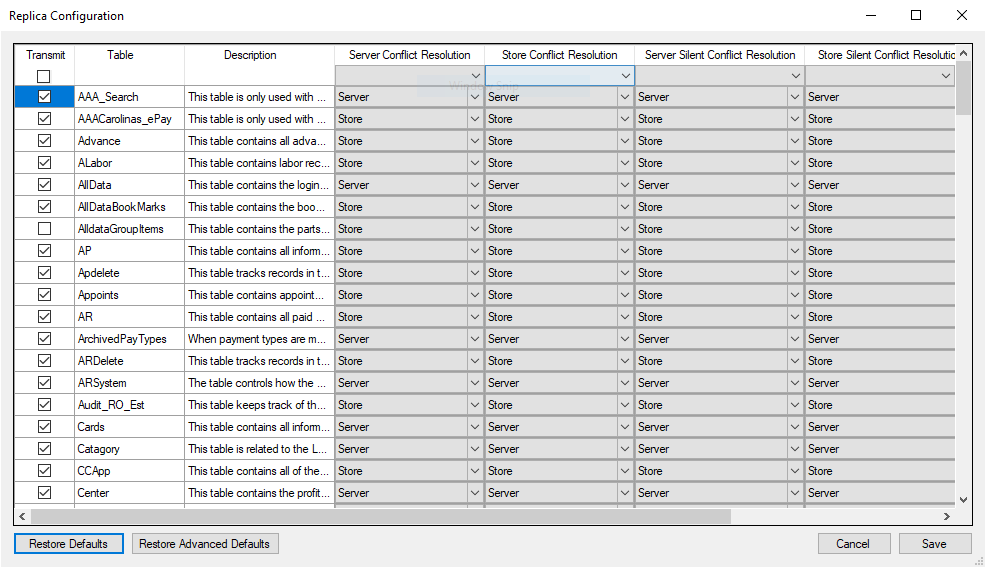This screenshot has width=986, height=568.
Task: Select Store Silent Conflict value for Center
Action: (880, 493)
